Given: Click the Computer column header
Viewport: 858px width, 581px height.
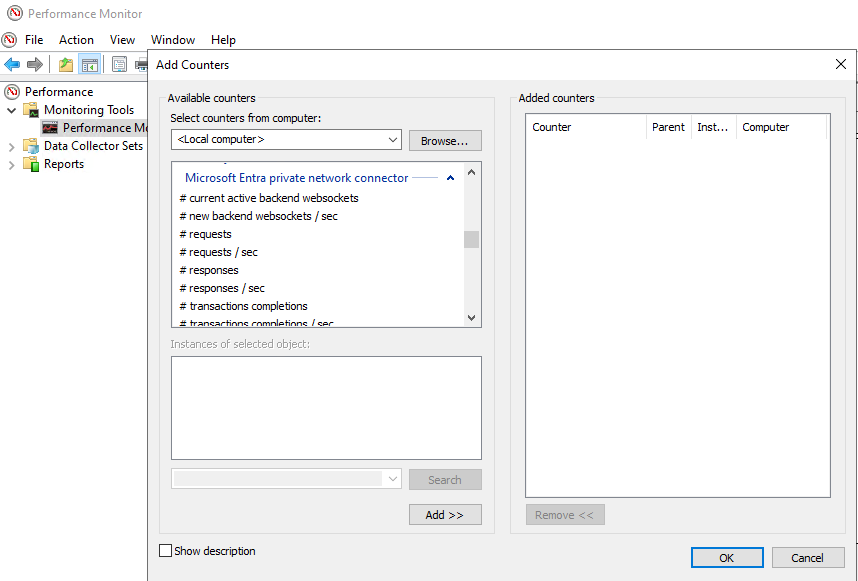Looking at the screenshot, I should [781, 127].
